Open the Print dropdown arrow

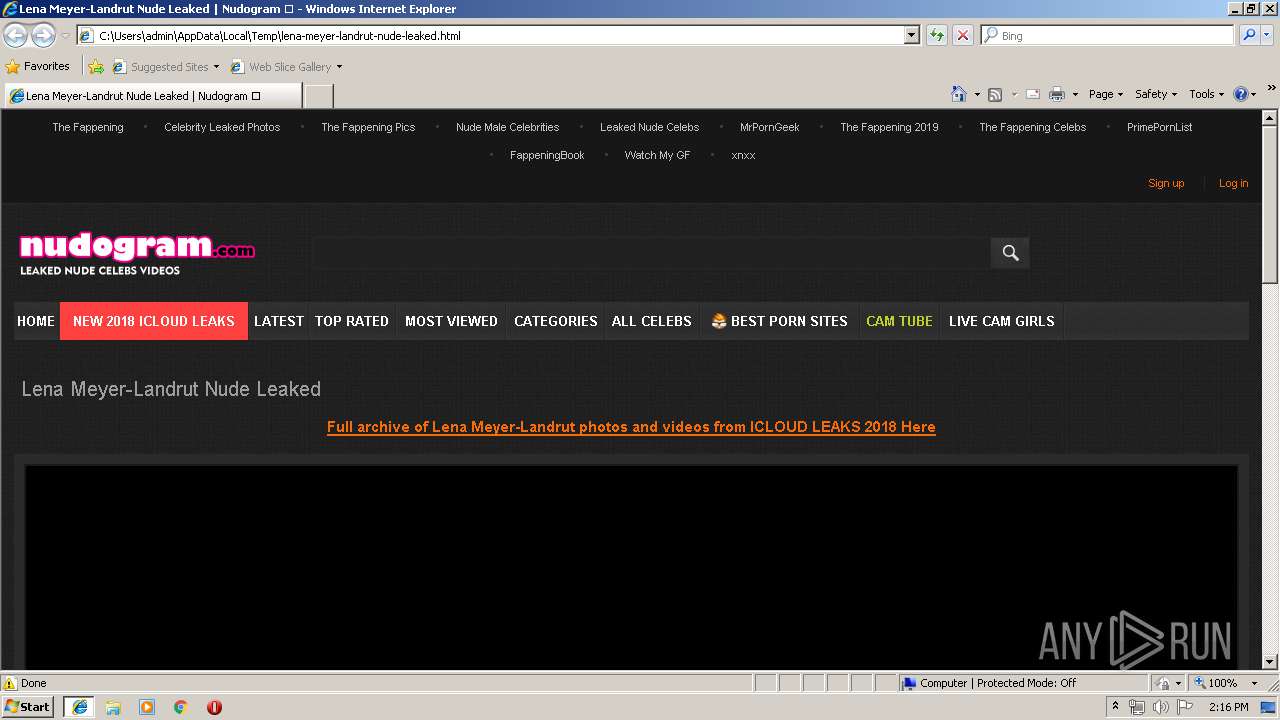(x=1075, y=94)
